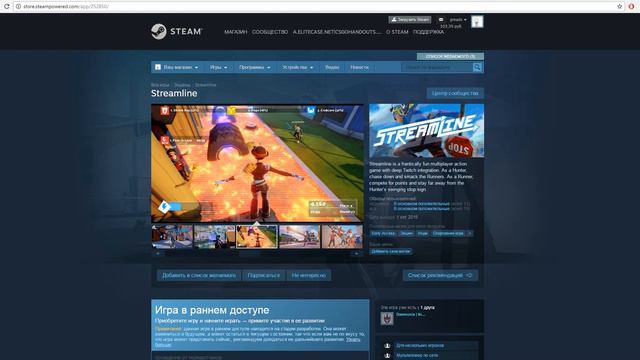Open the username profile menu item
Screen dimensions: 640x360
[337, 32]
